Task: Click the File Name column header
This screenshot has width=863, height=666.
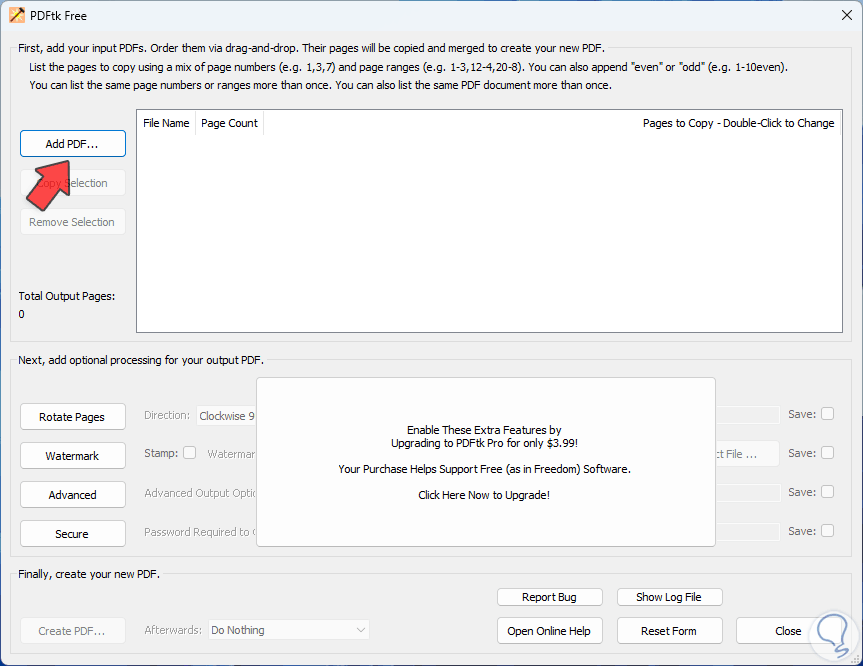Action: 166,123
